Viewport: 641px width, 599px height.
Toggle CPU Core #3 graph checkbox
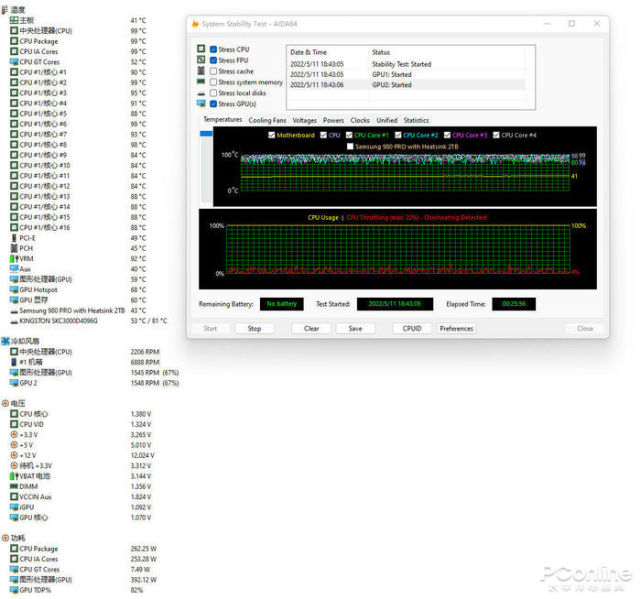(447, 135)
